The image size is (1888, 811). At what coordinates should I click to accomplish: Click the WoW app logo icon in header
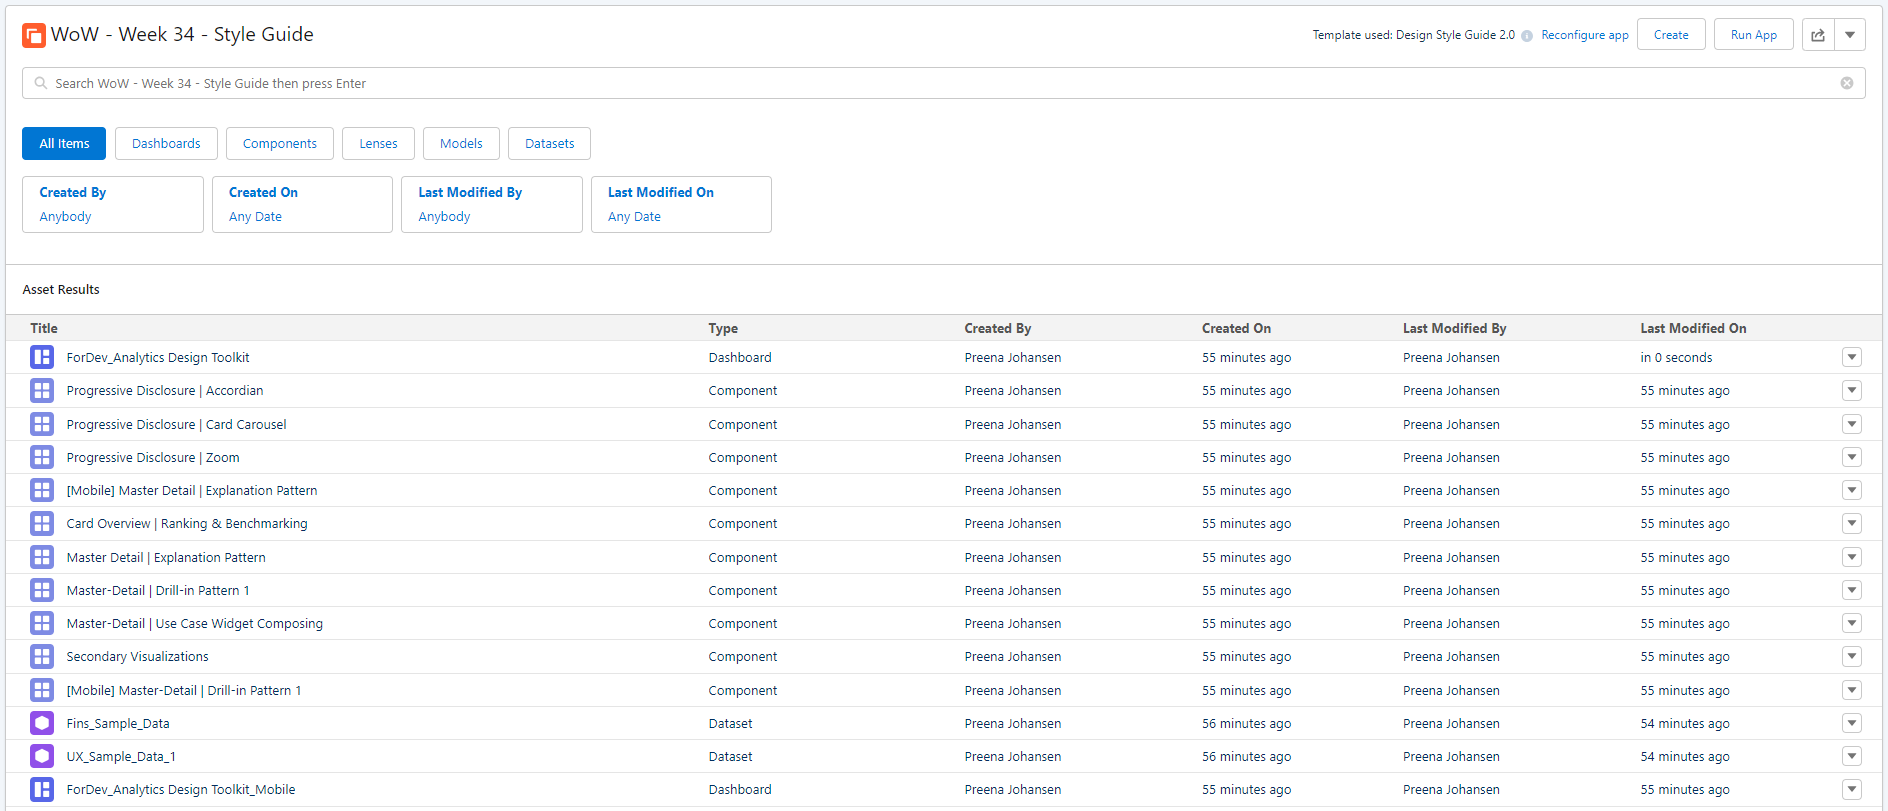point(34,35)
